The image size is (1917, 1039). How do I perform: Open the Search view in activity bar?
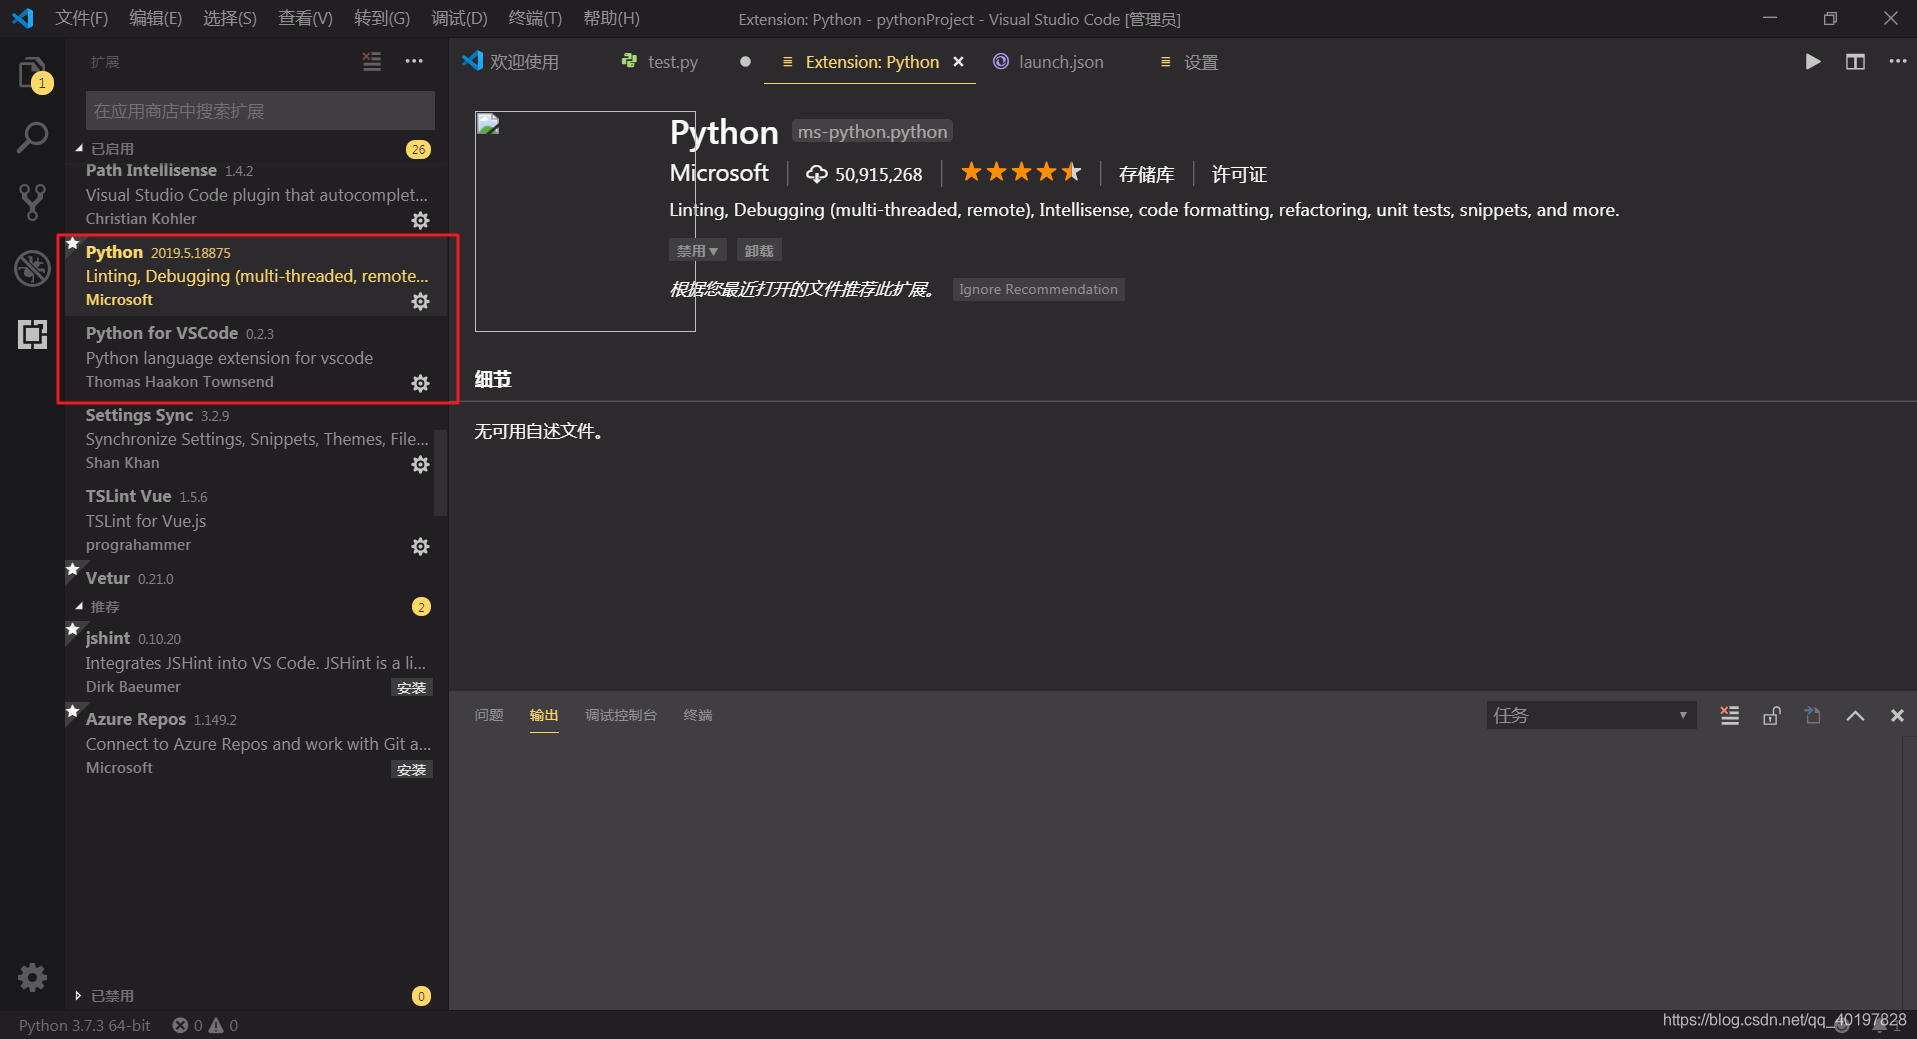(32, 137)
